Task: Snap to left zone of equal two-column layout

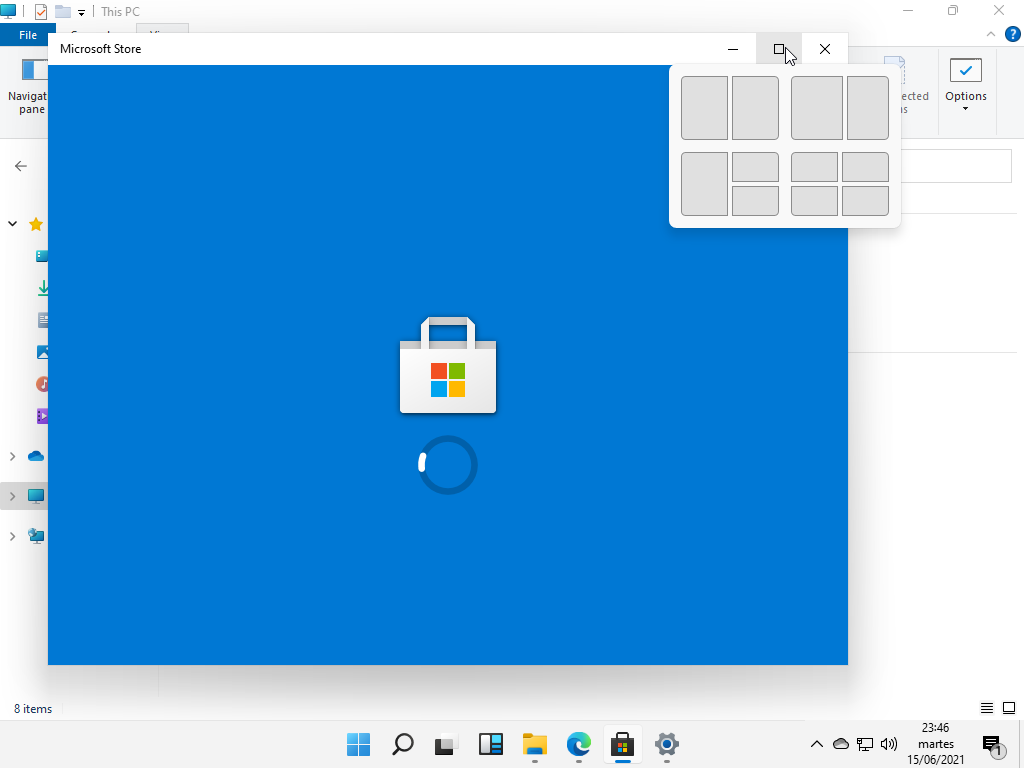Action: click(704, 108)
